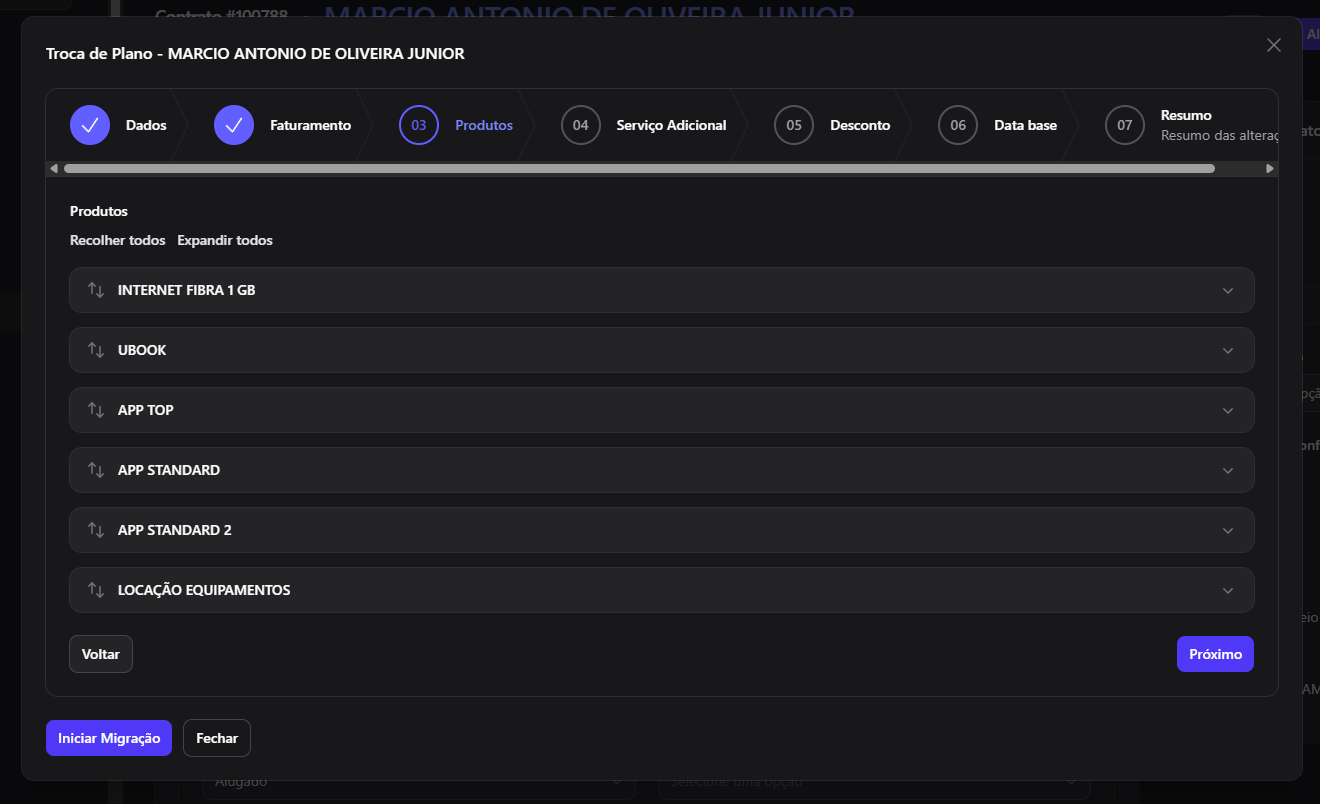This screenshot has height=804, width=1320.
Task: Open the Desconto step
Action: pyautogui.click(x=832, y=125)
